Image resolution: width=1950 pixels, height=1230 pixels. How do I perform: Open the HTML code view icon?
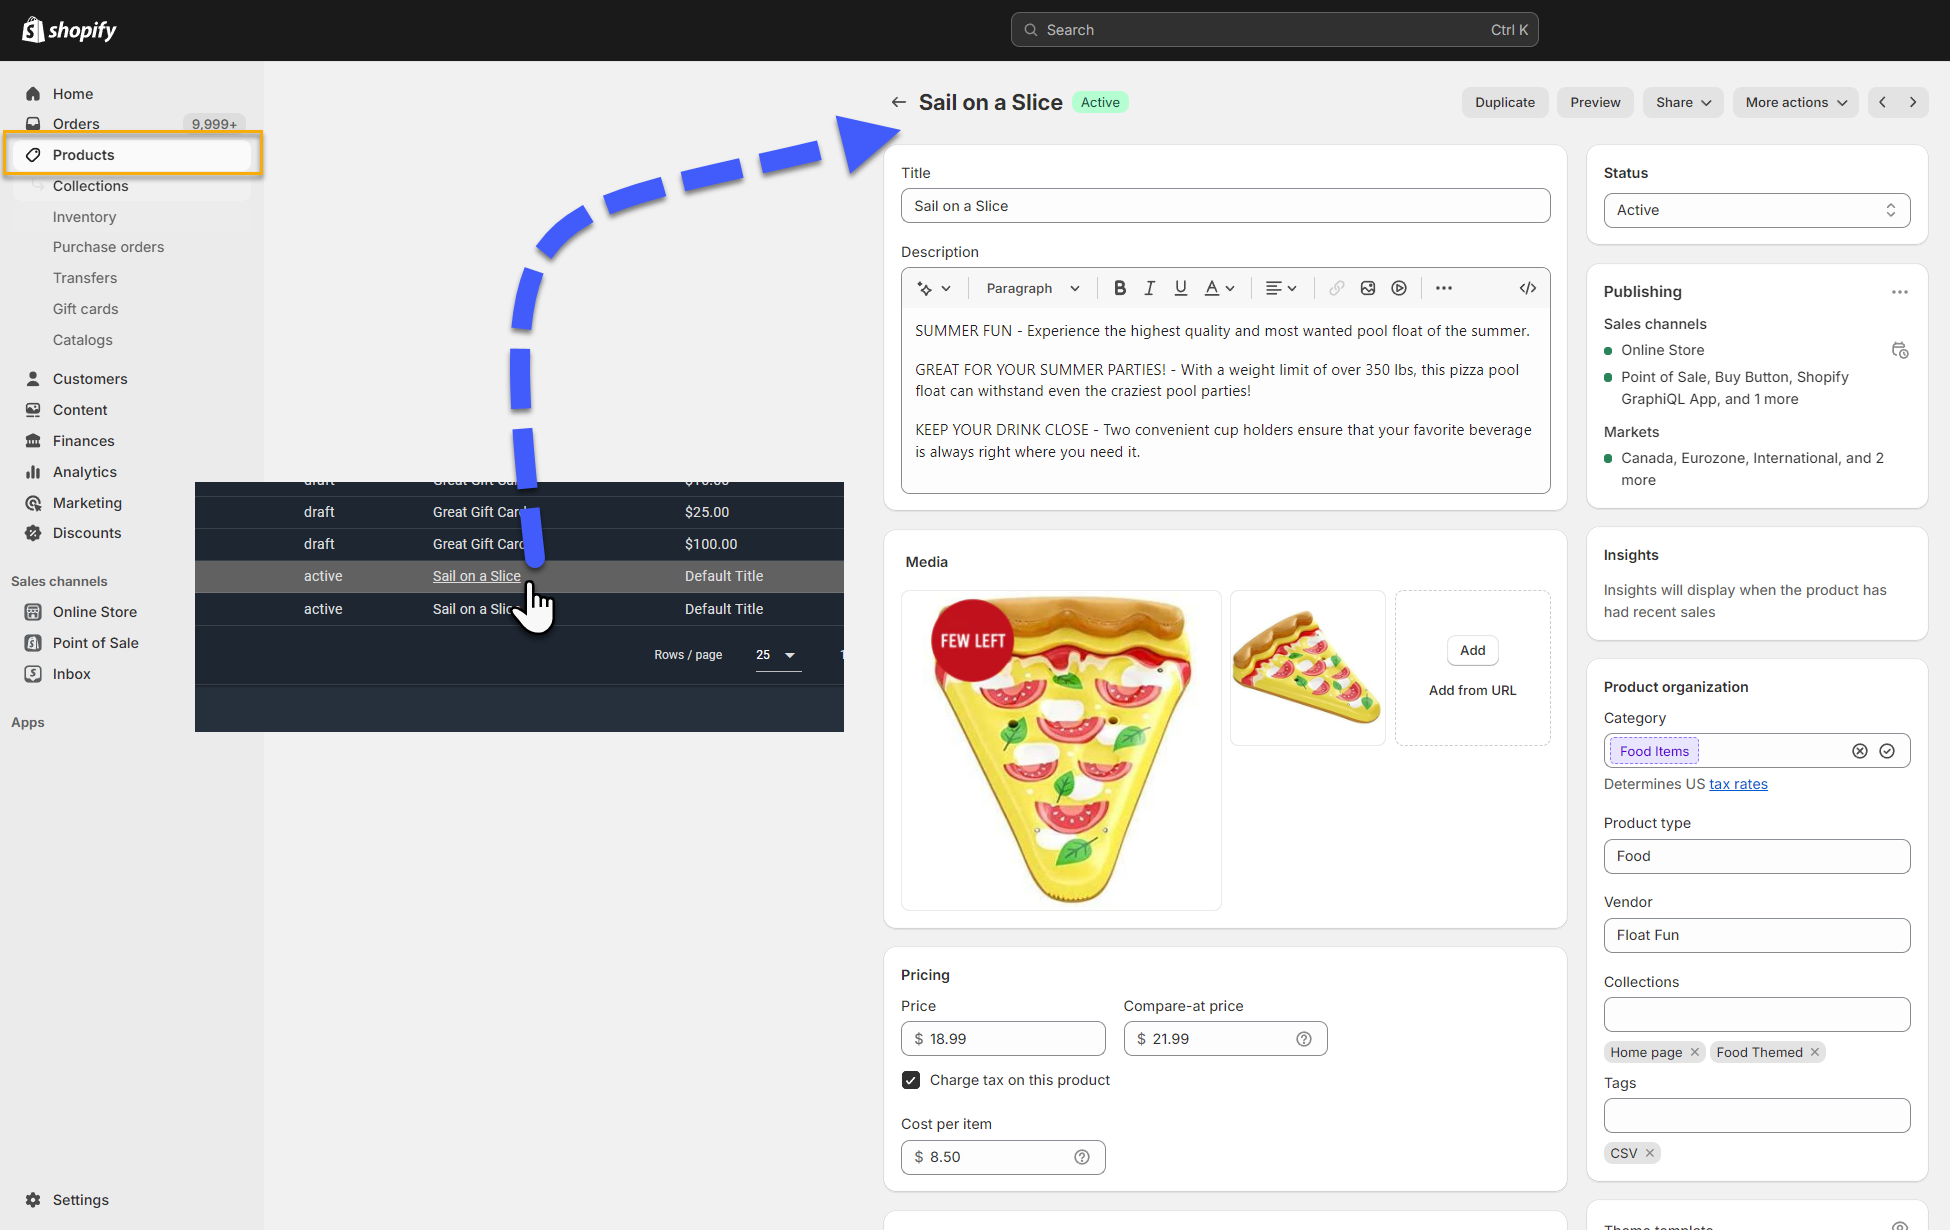coord(1527,288)
